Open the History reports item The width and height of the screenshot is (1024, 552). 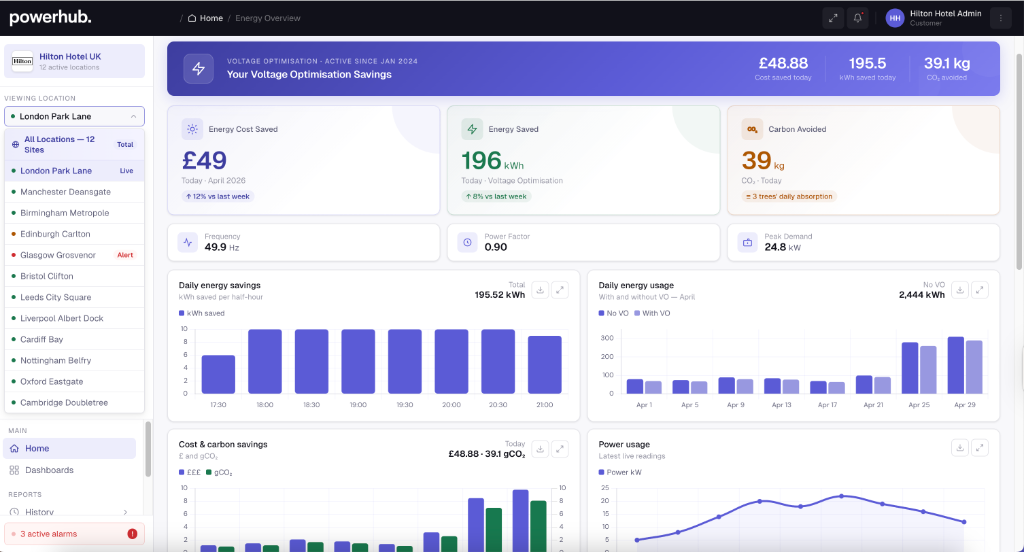(70, 512)
